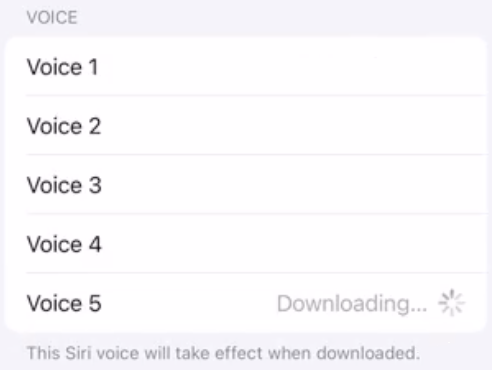Viewport: 492px width, 370px height.
Task: Select Voice 1 for Siri
Action: click(246, 67)
